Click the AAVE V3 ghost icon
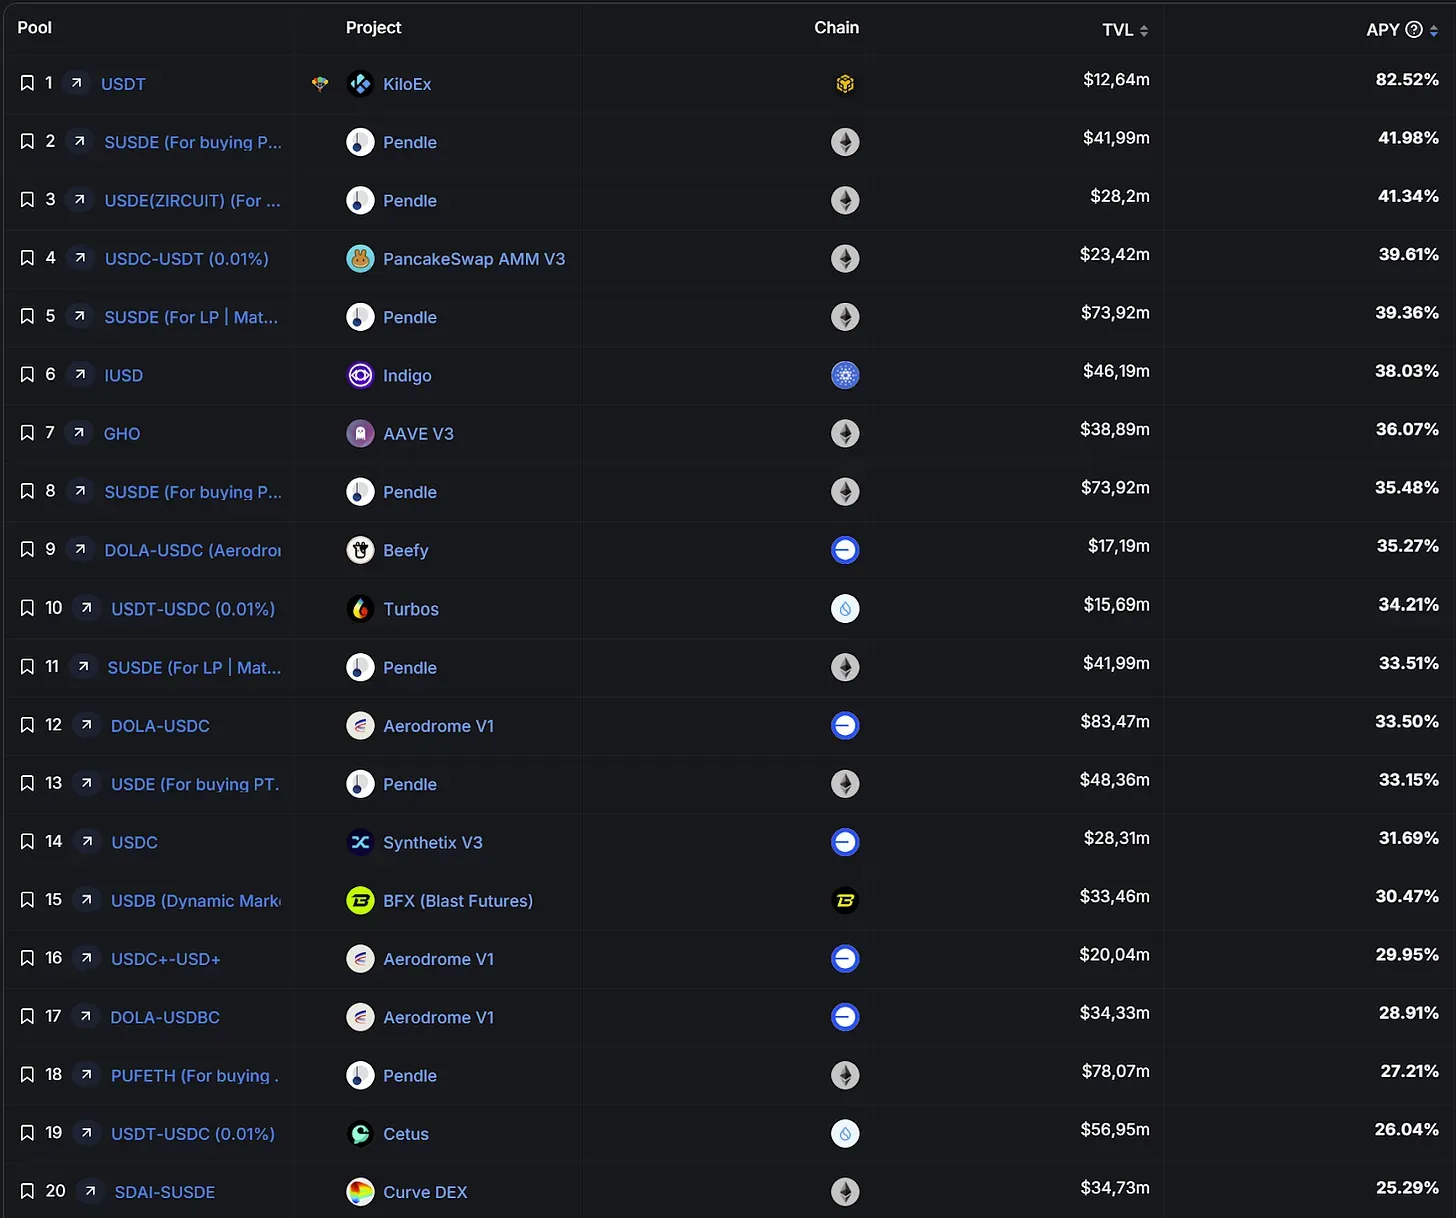 click(x=360, y=433)
